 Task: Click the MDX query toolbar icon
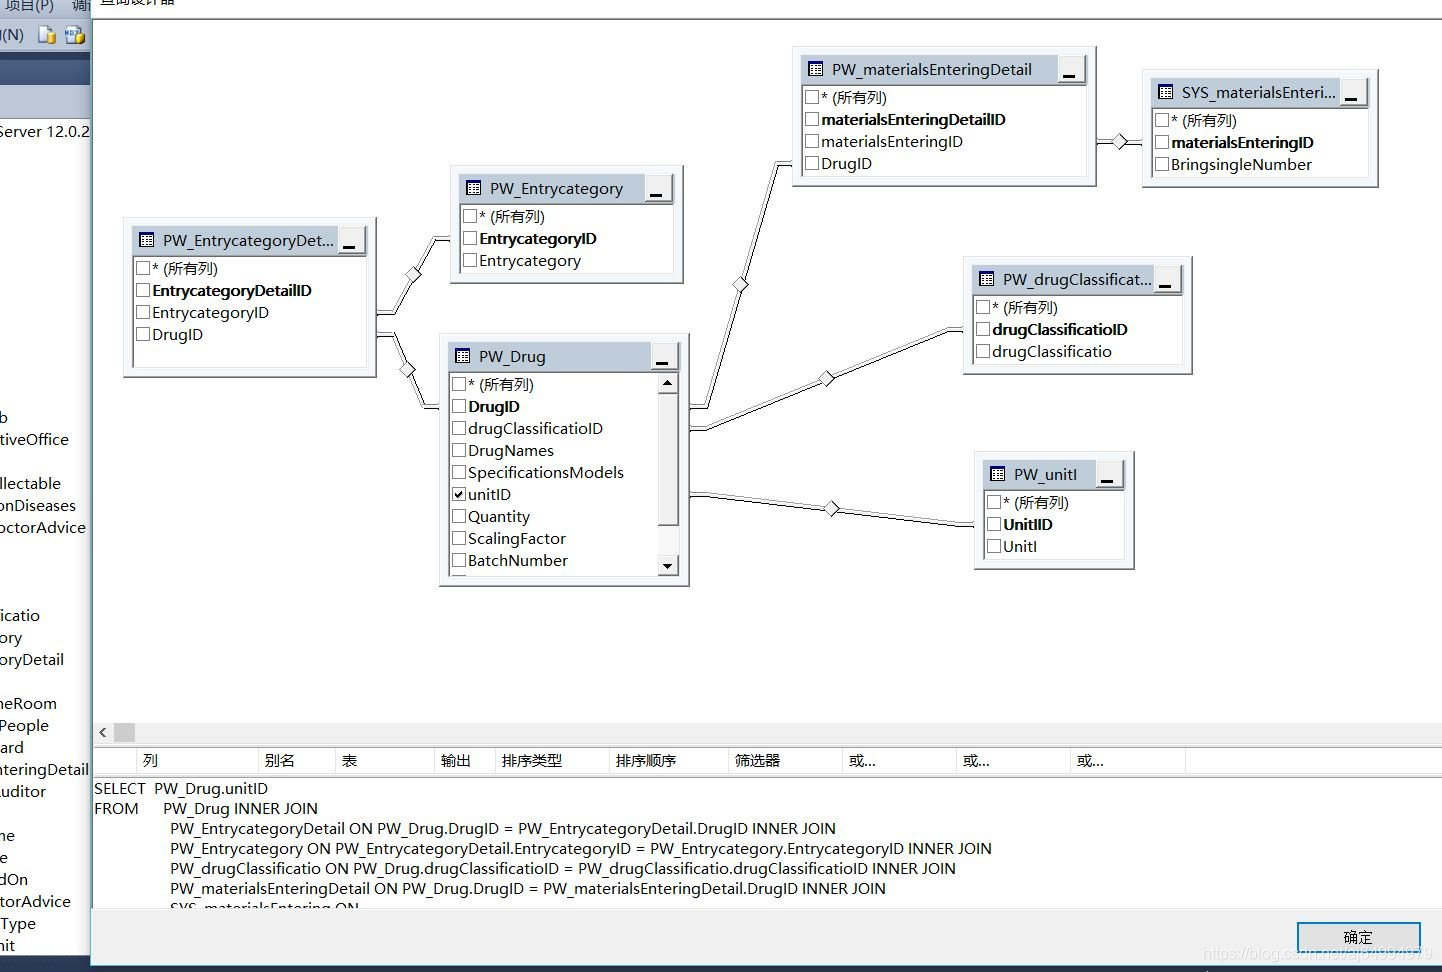[75, 35]
